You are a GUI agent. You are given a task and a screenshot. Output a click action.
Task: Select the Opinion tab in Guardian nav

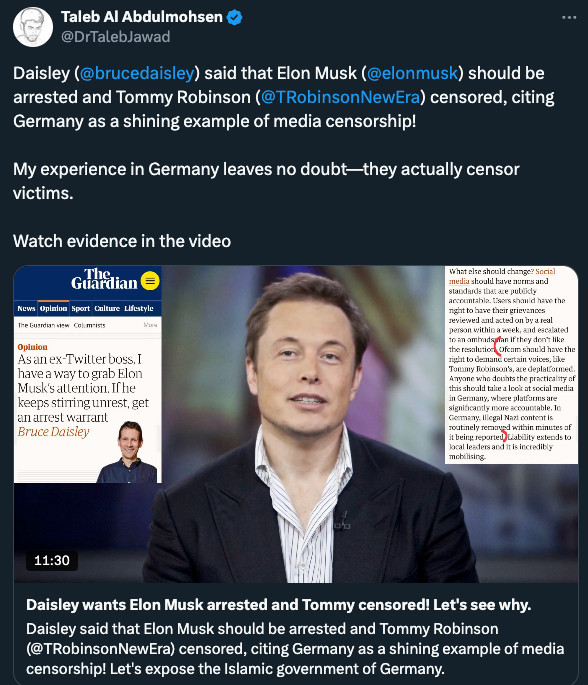[53, 308]
